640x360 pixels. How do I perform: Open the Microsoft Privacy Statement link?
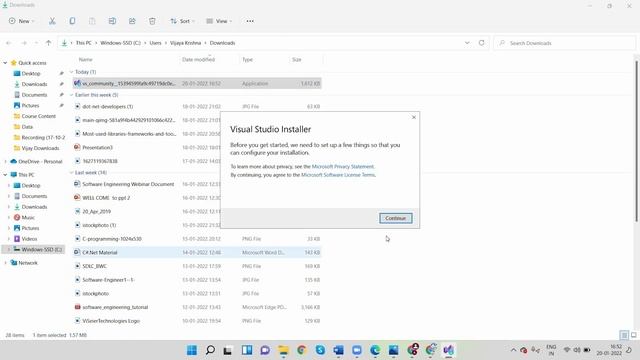click(x=342, y=167)
